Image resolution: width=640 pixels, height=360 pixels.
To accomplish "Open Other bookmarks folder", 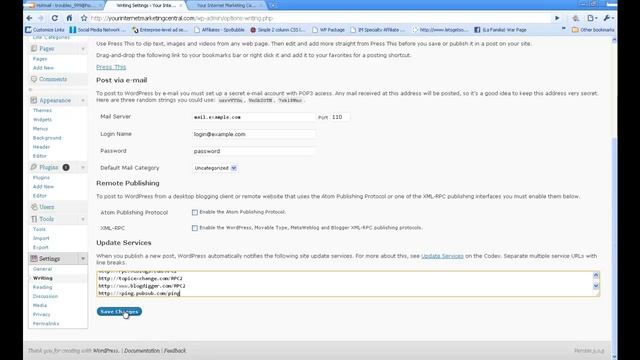I will click(x=593, y=30).
